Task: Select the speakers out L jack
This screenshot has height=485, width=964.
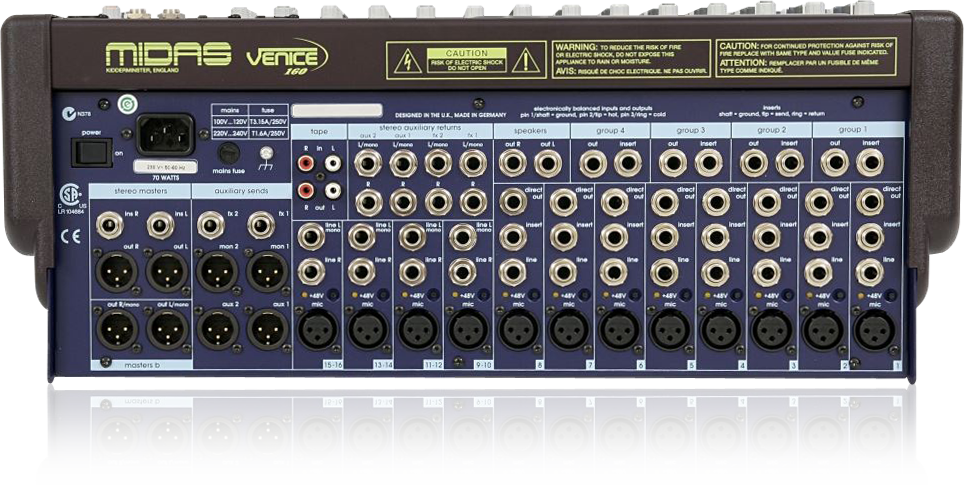Action: point(548,163)
